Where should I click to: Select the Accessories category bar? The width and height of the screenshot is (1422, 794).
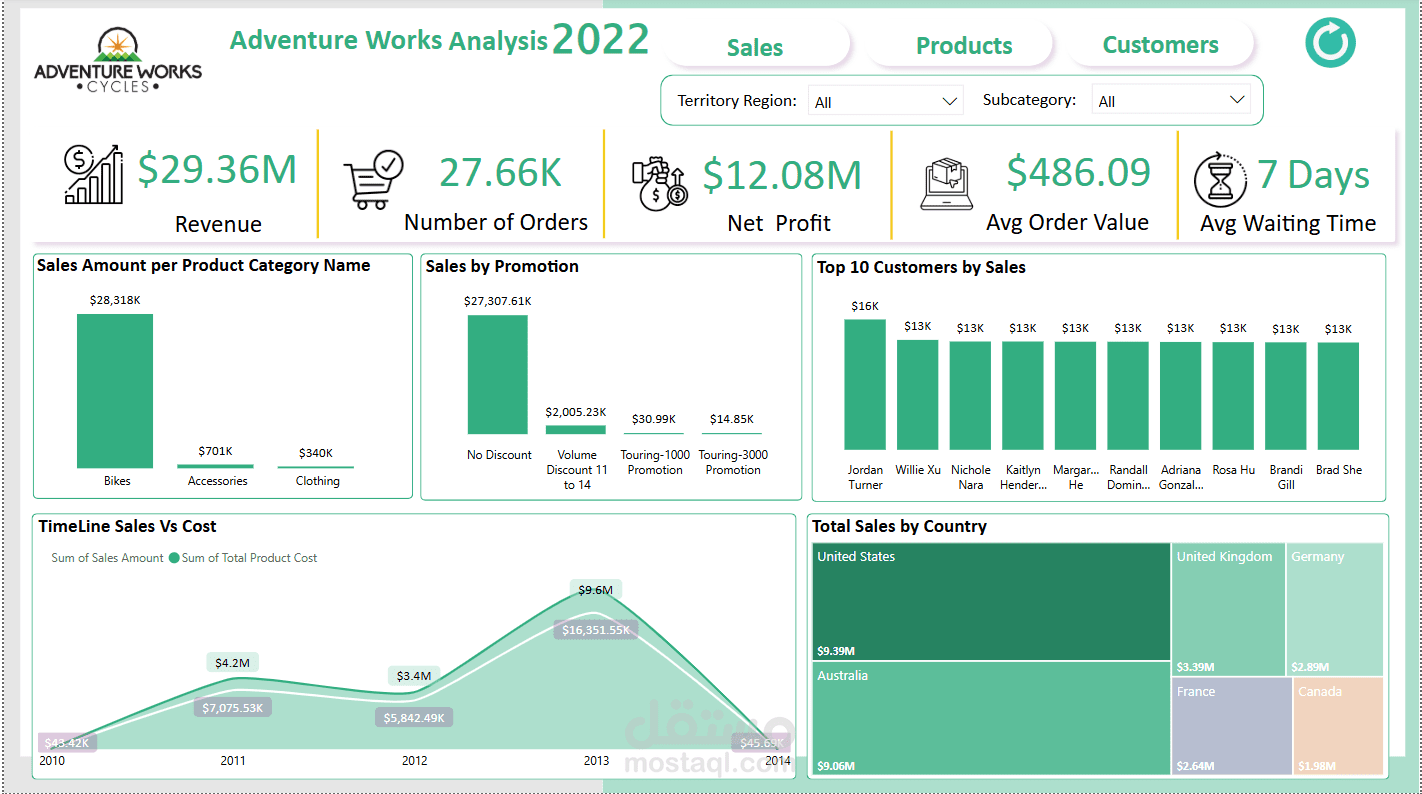click(x=215, y=466)
